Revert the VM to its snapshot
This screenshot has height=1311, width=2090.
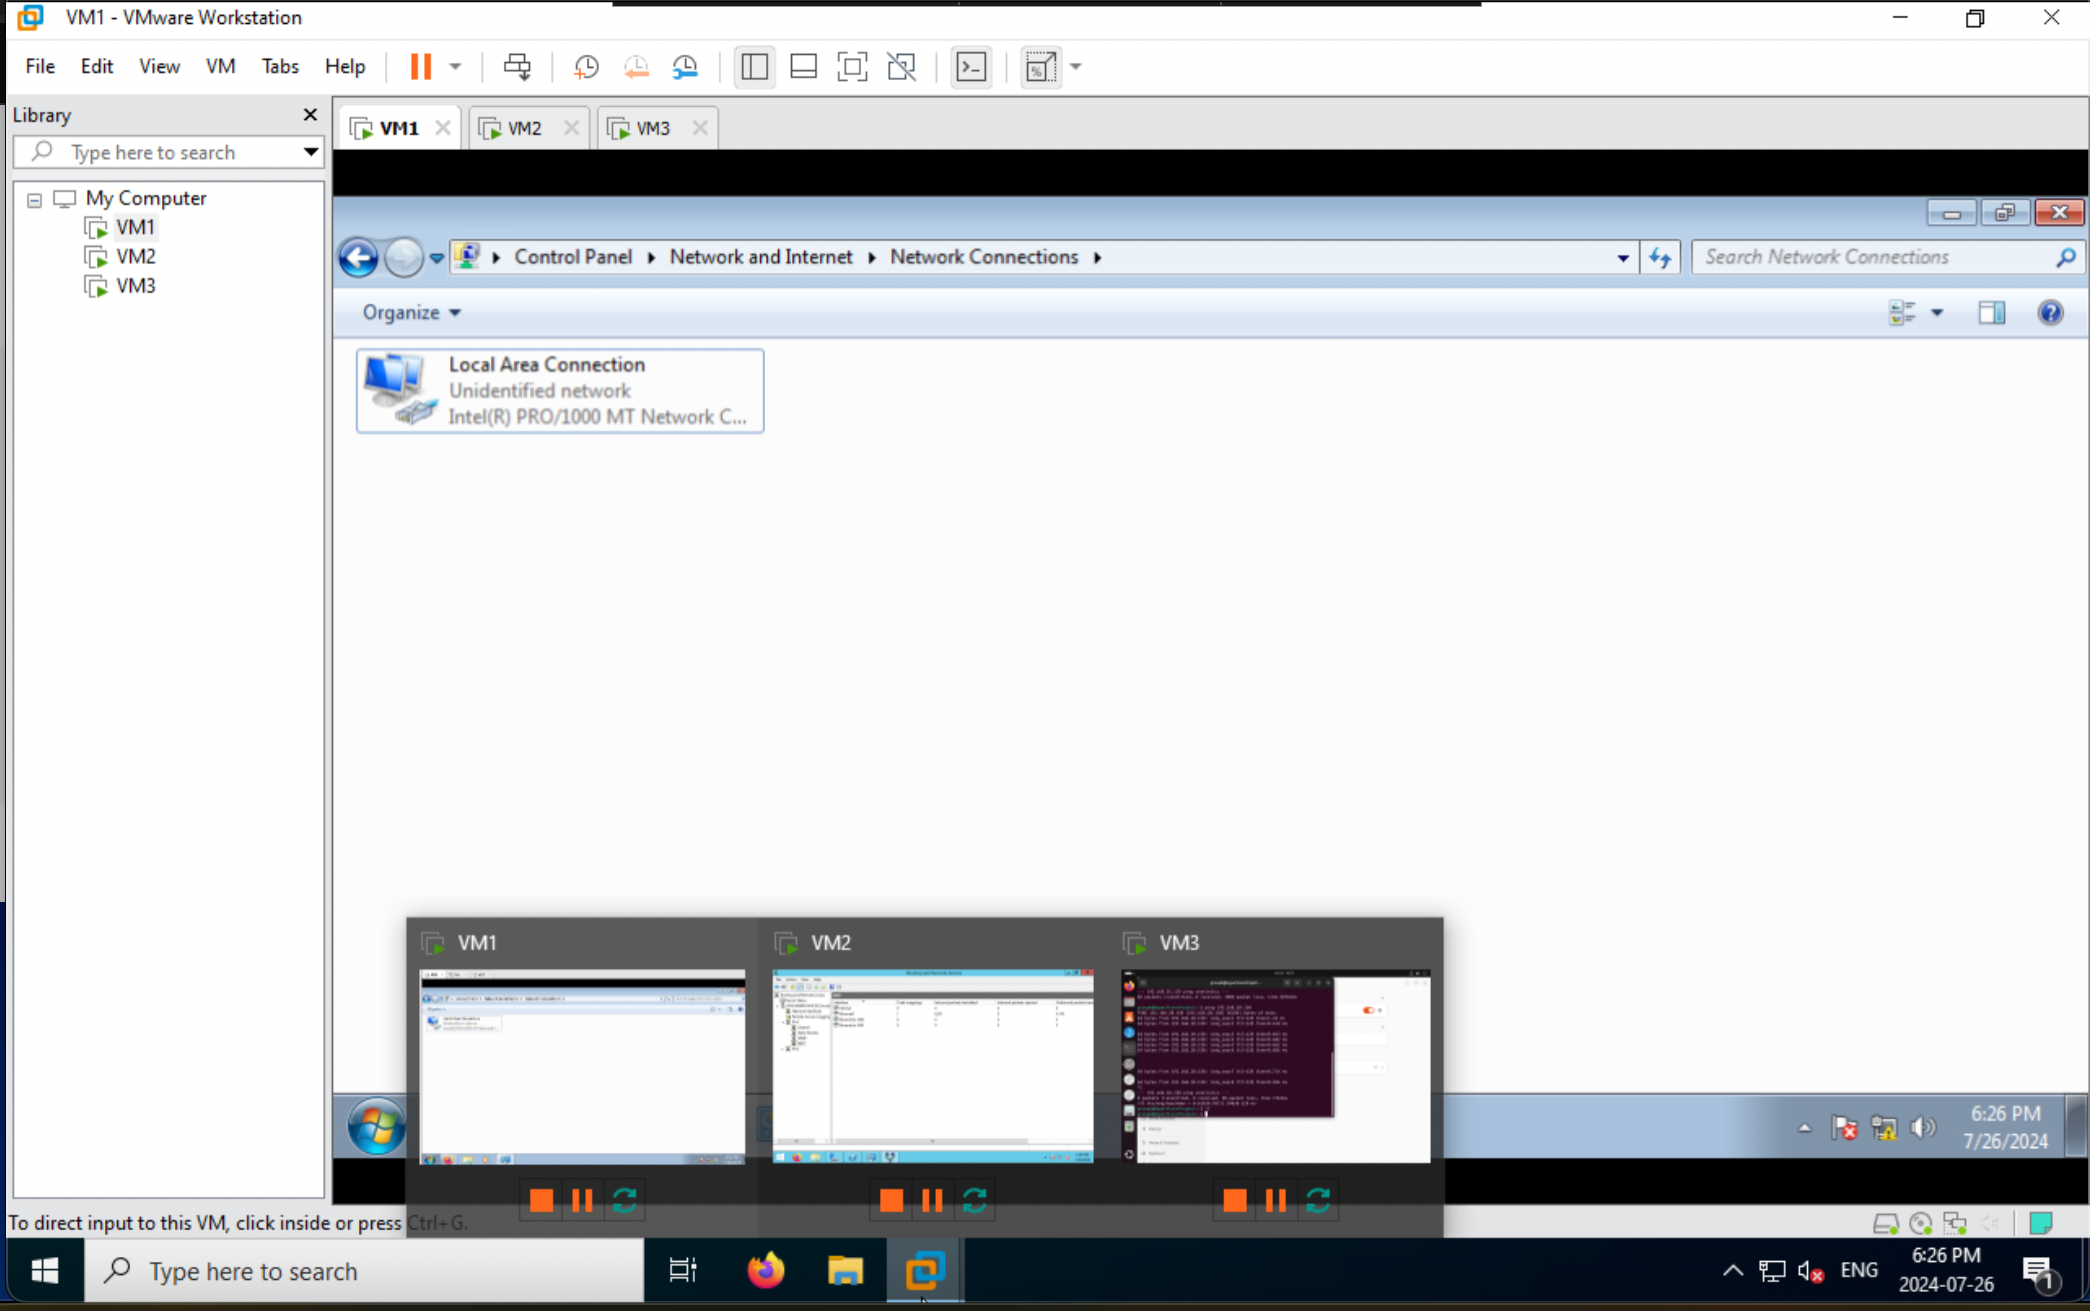point(637,66)
